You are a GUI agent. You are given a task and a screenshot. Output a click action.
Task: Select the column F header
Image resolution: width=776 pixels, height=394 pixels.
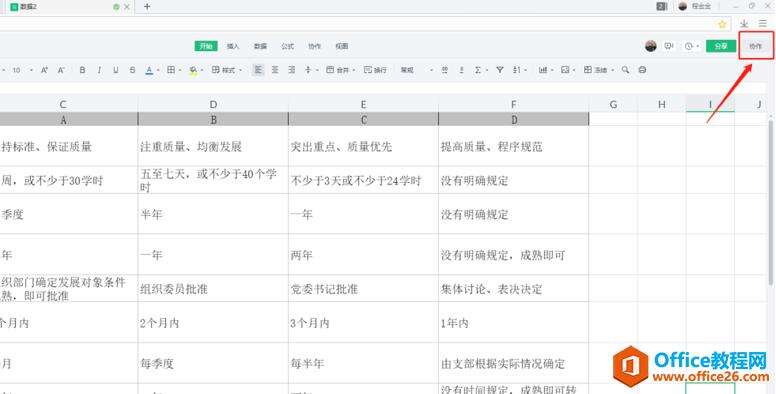514,104
